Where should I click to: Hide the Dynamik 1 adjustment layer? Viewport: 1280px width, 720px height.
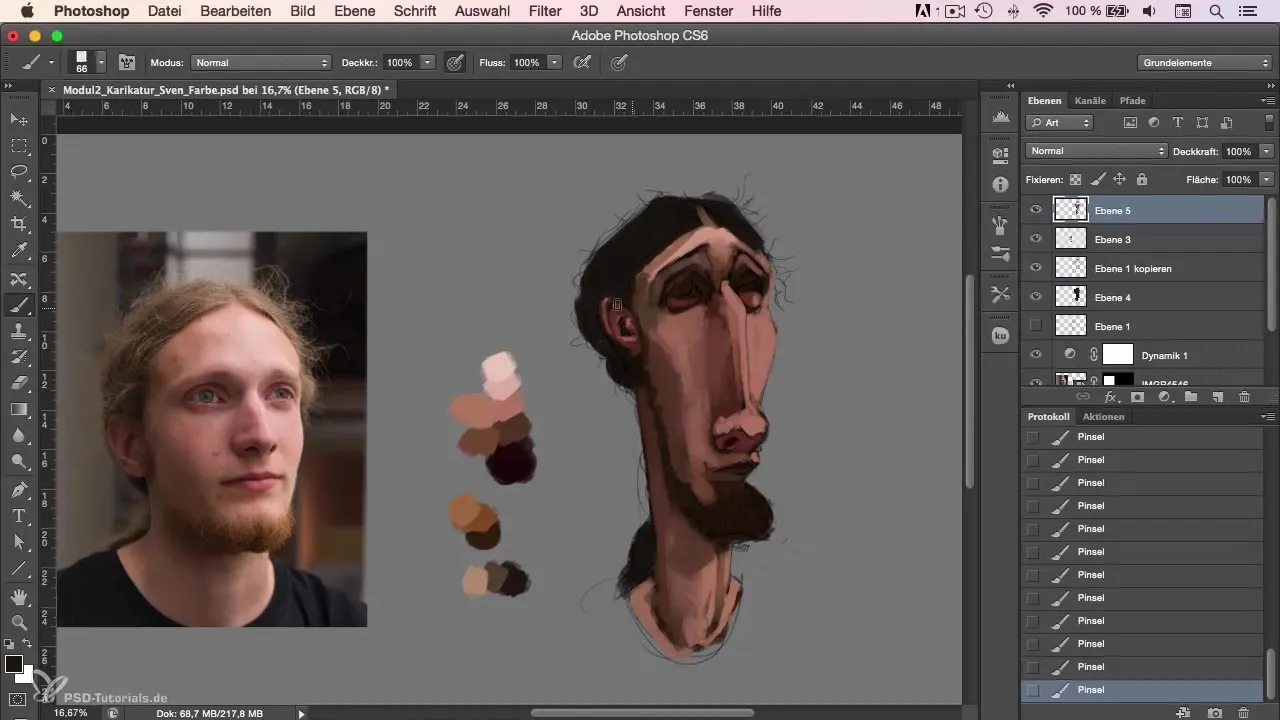[x=1036, y=354]
